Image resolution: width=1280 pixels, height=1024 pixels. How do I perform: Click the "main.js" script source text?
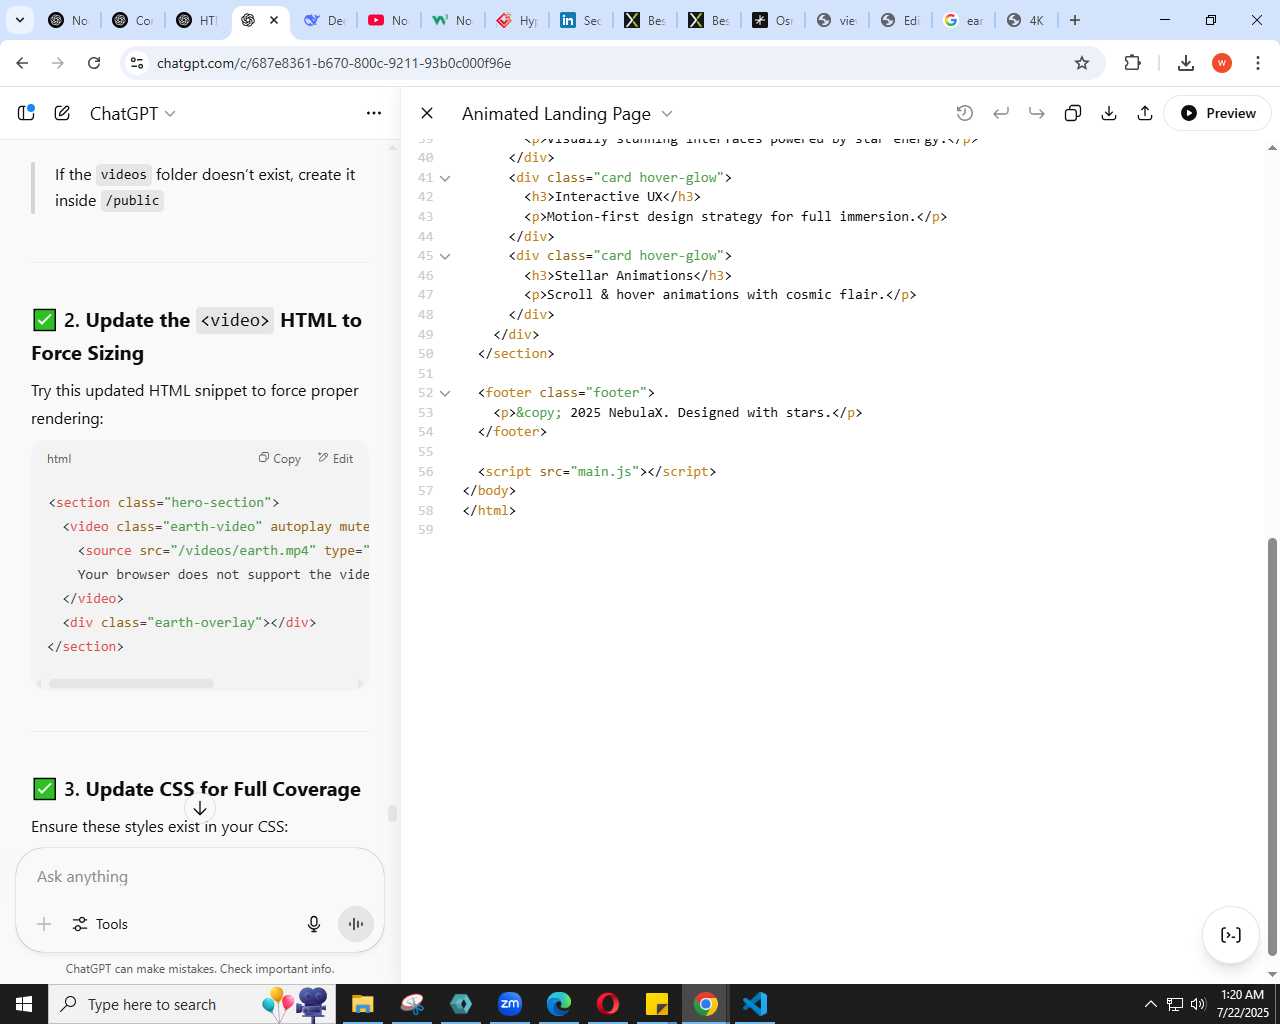605,472
